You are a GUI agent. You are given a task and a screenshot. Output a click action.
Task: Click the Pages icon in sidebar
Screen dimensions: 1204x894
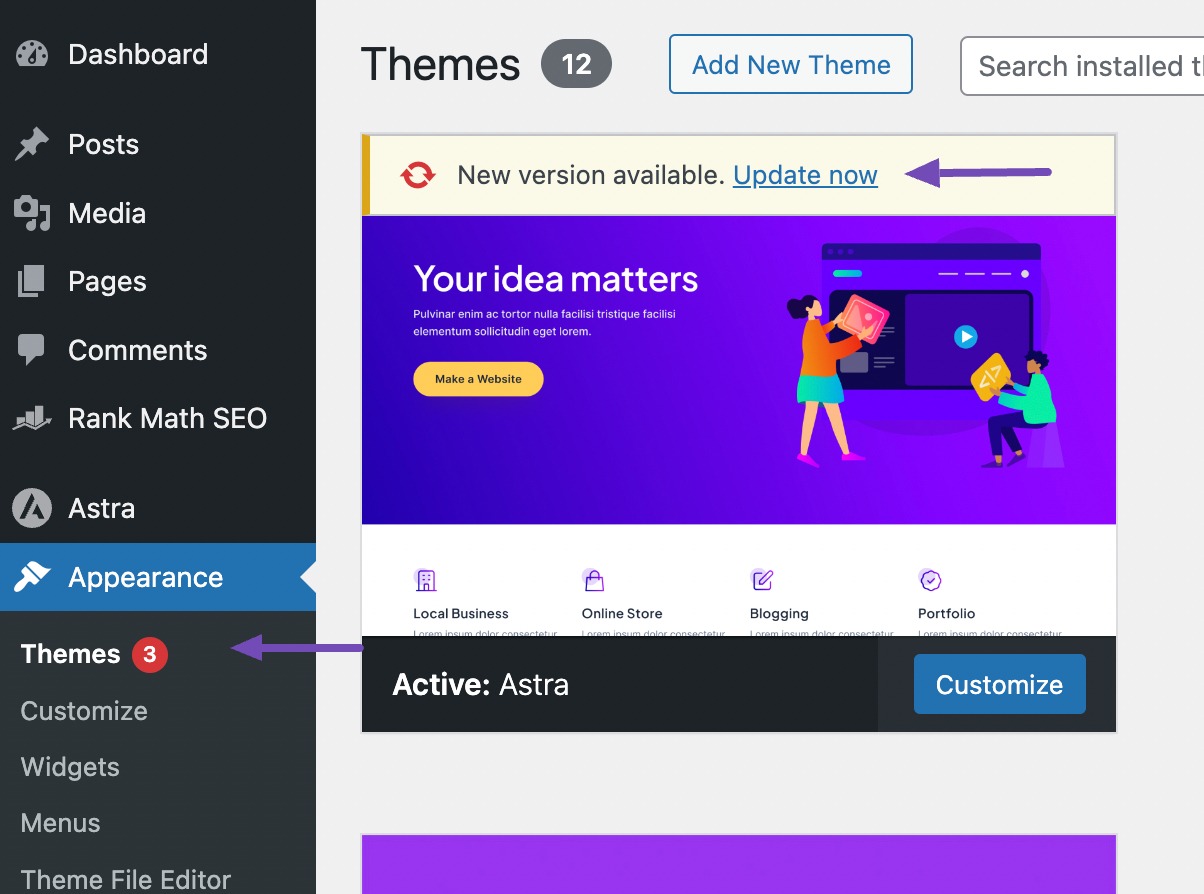pyautogui.click(x=32, y=282)
